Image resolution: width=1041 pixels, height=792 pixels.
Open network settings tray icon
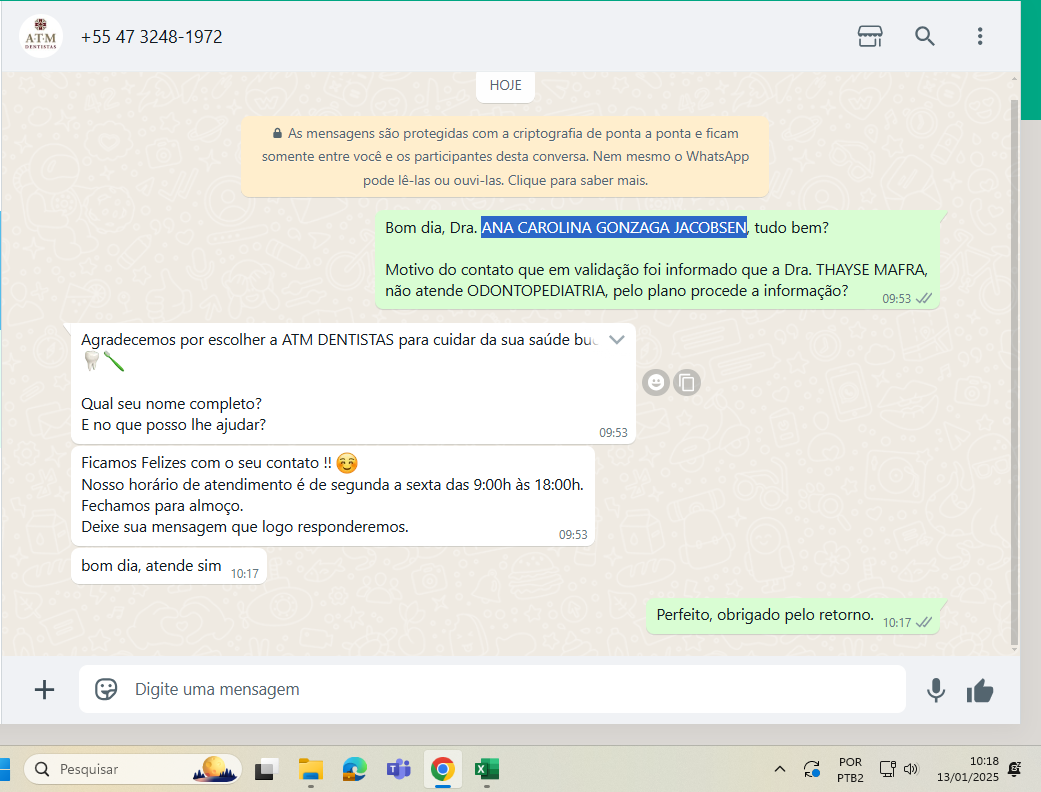pos(888,769)
